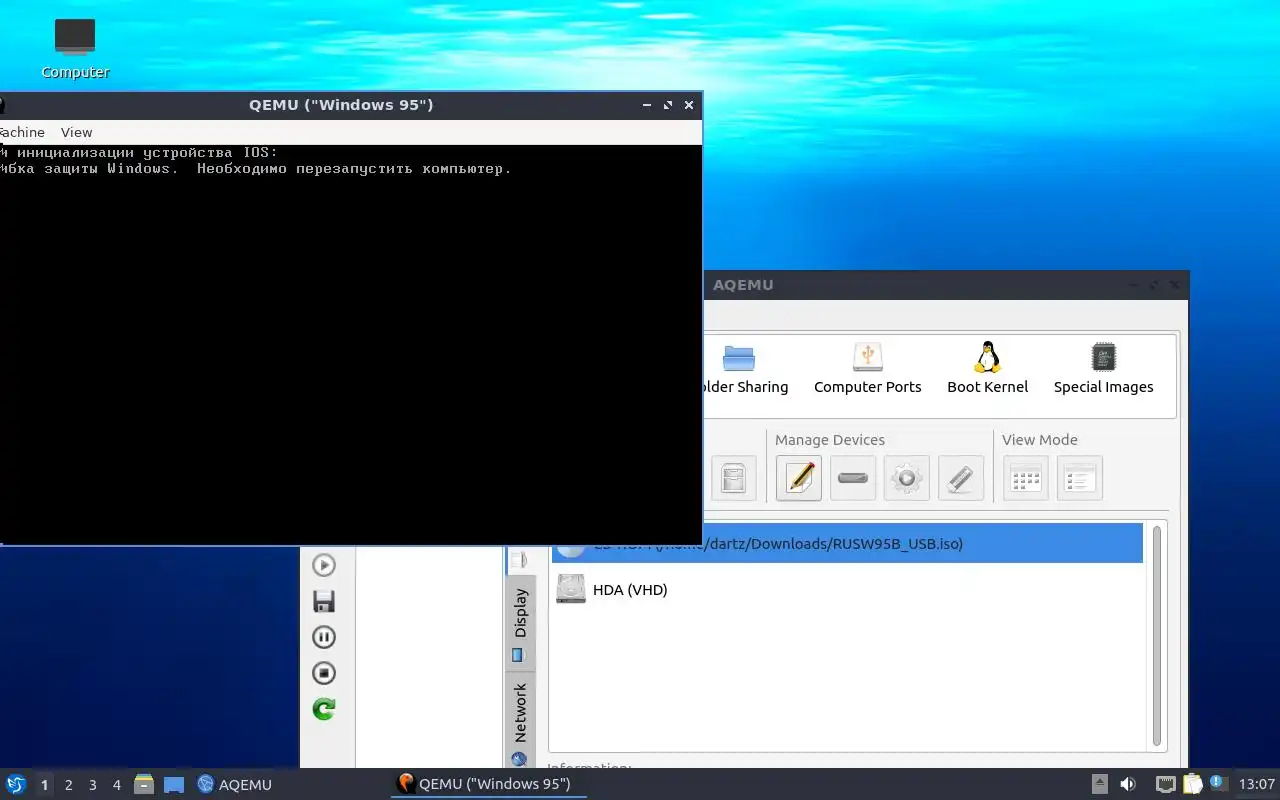Click the floppy device icon left of Manage Devices

pos(734,478)
